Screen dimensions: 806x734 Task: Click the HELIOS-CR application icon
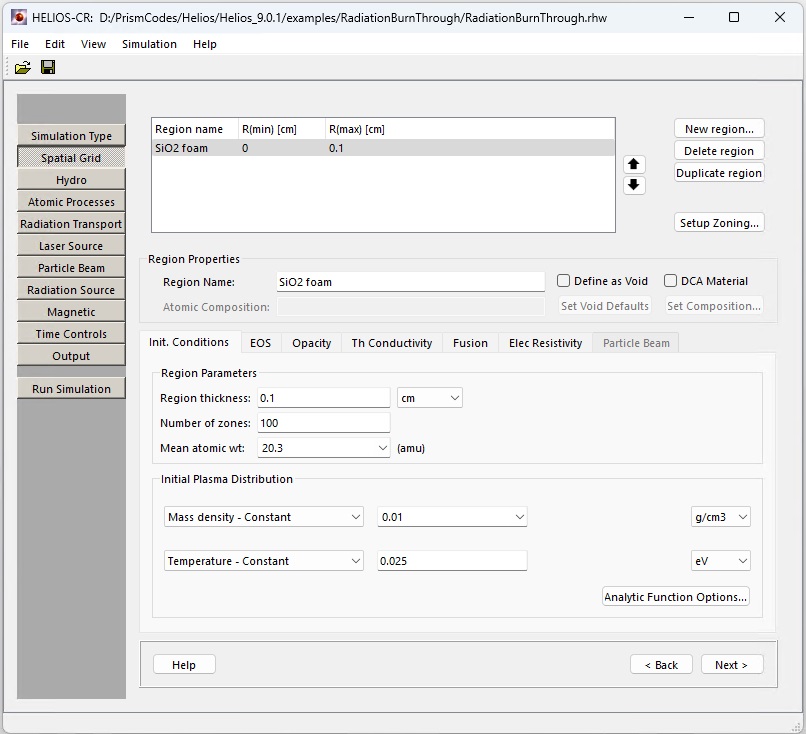pyautogui.click(x=19, y=17)
